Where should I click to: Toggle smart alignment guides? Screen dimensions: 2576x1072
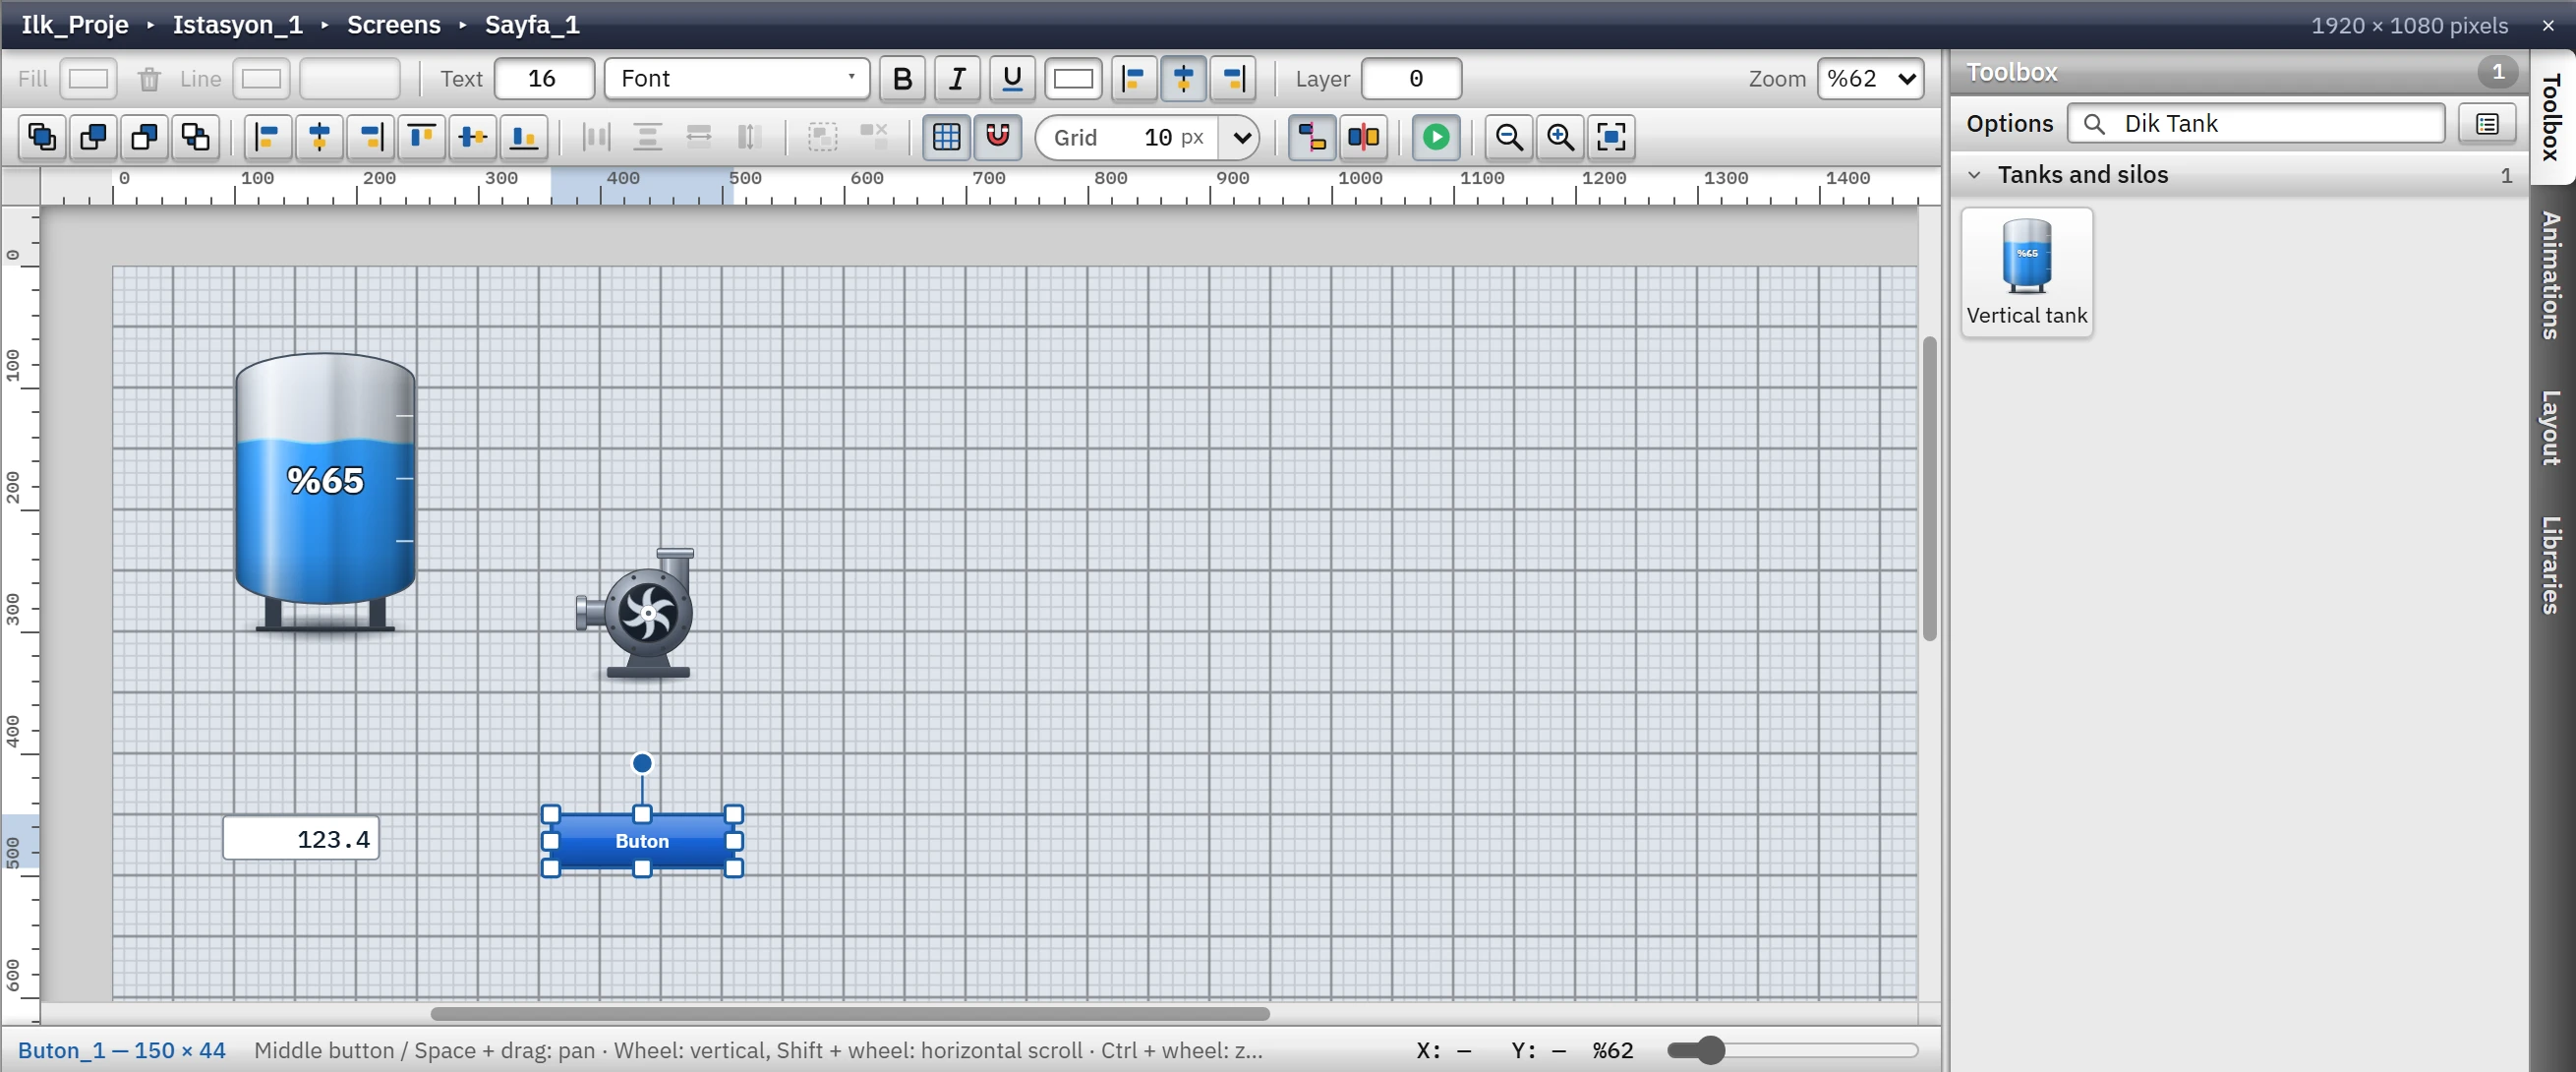click(x=1312, y=137)
